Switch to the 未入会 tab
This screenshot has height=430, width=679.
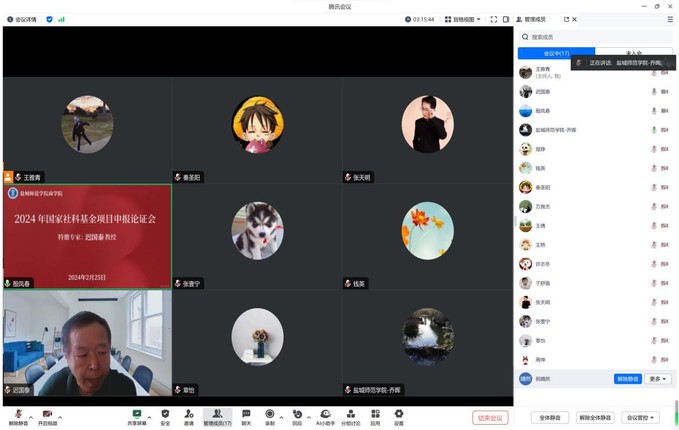[634, 53]
